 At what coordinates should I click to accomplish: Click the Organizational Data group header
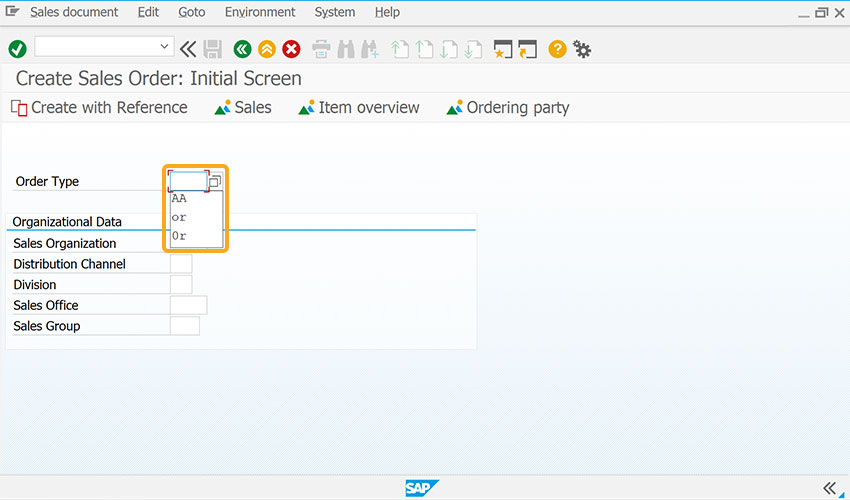pos(67,222)
